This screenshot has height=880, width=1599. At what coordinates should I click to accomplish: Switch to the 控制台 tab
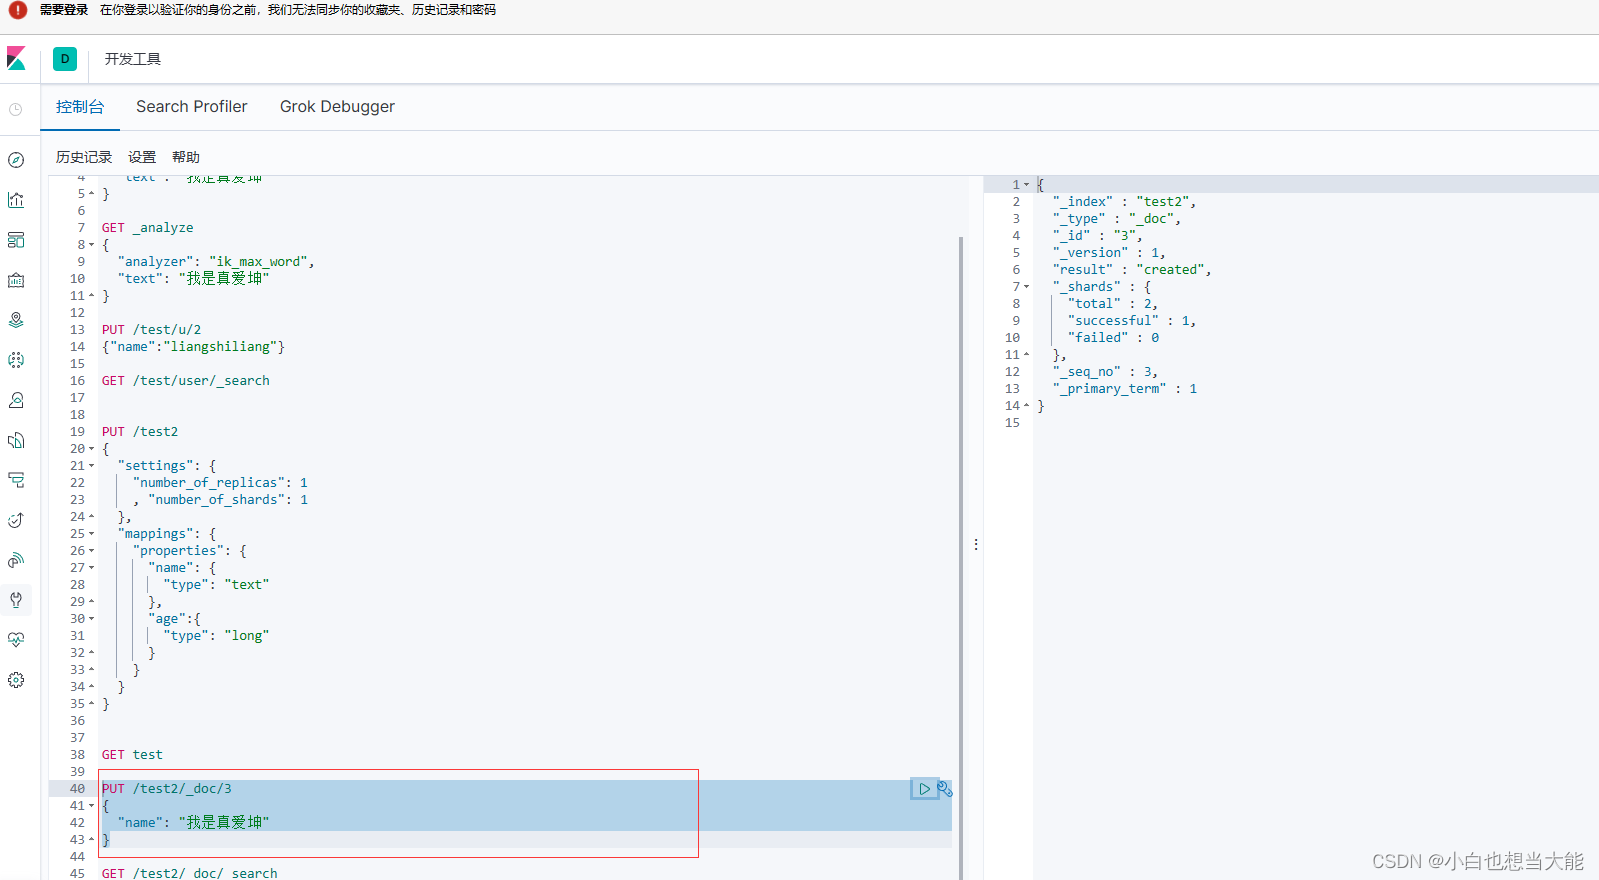pos(80,107)
